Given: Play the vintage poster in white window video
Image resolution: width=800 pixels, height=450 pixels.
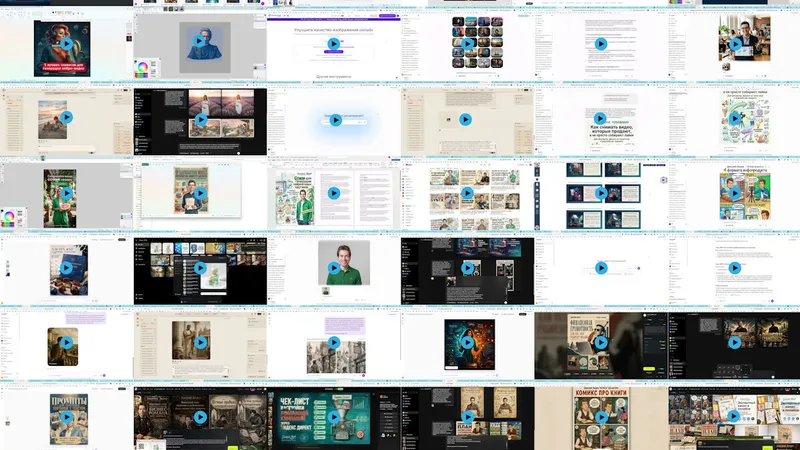Looking at the screenshot, I should (x=200, y=193).
